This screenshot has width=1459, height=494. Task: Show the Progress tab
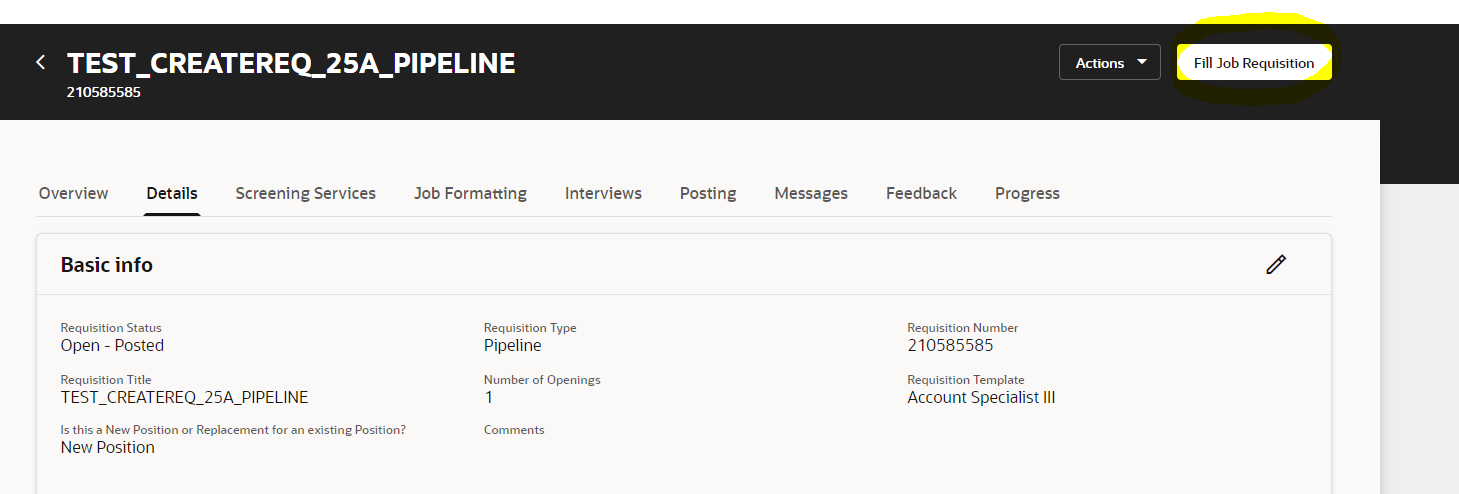[x=1027, y=193]
